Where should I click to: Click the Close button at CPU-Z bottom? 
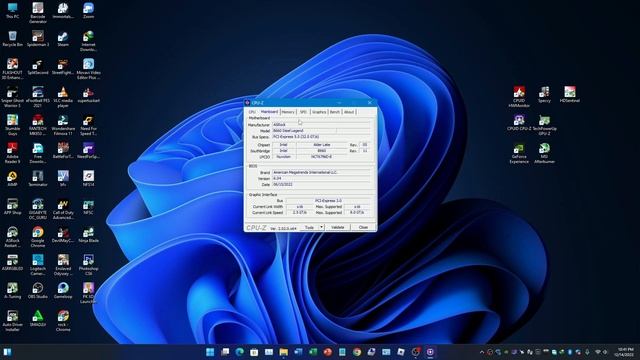(363, 227)
